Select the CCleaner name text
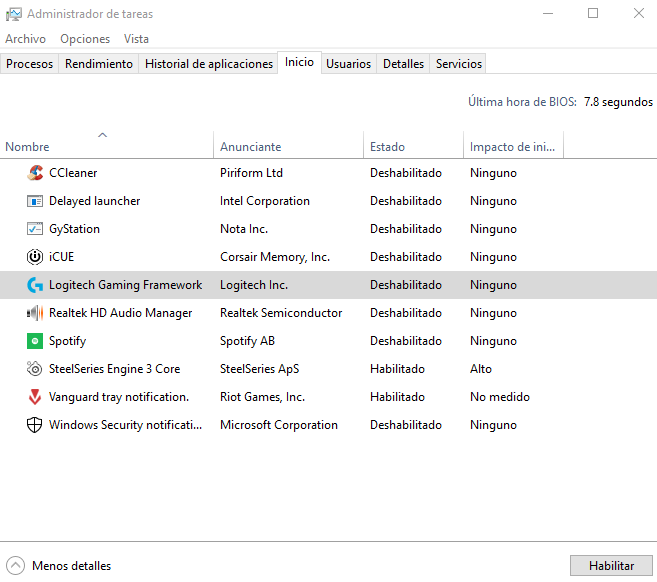 tap(73, 173)
